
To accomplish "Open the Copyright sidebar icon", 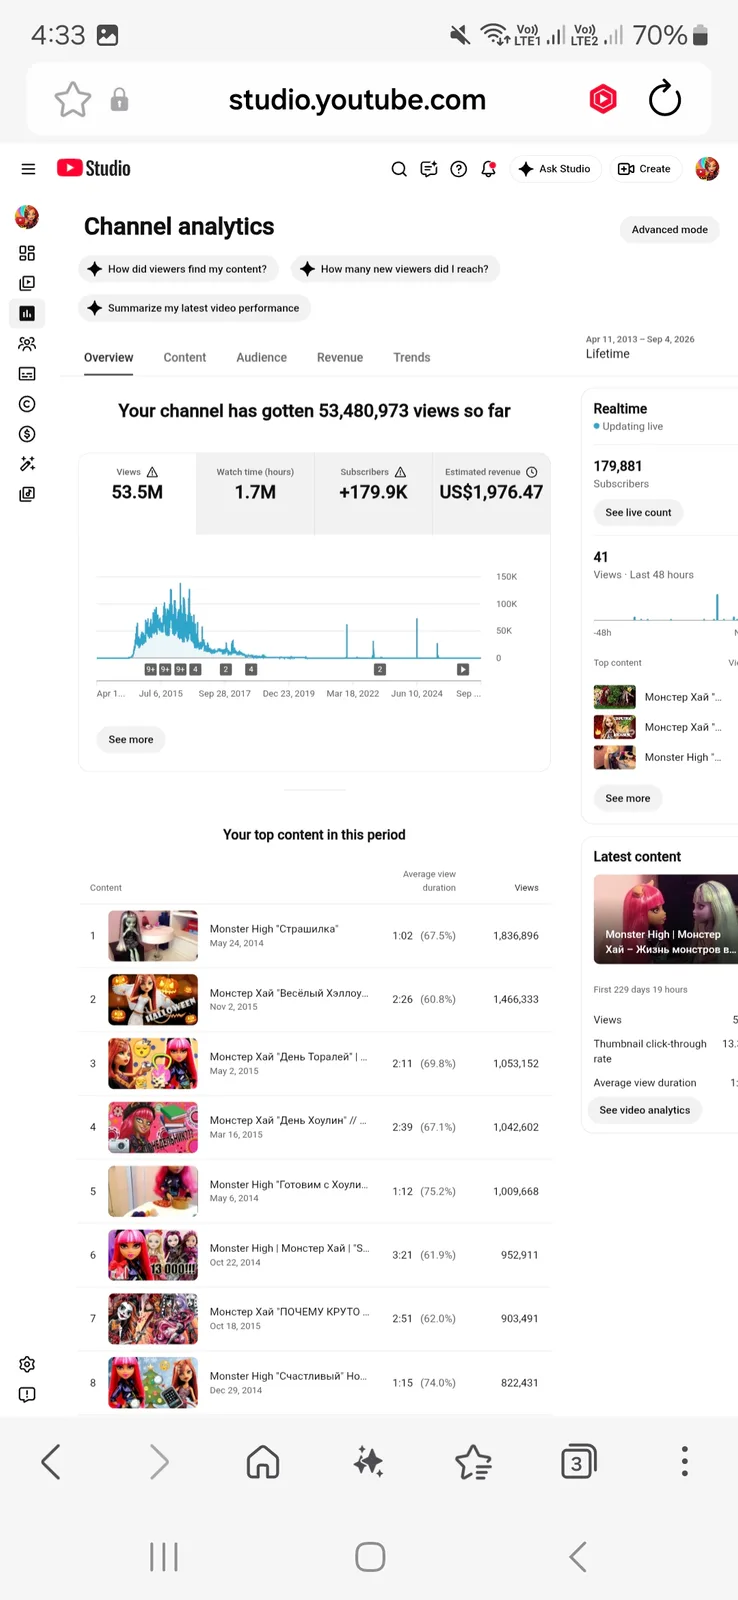I will pos(27,404).
